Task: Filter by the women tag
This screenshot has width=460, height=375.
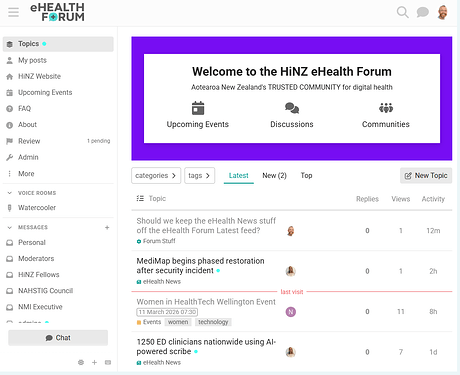Action: click(x=178, y=322)
